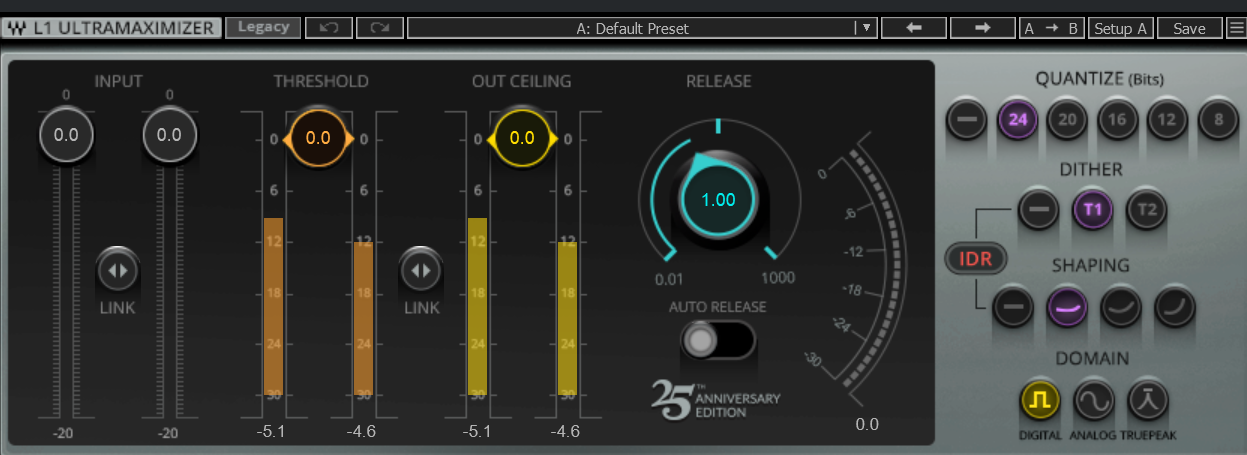This screenshot has height=455, width=1247.
Task: Set quantize to 8 bits
Action: pos(1218,120)
